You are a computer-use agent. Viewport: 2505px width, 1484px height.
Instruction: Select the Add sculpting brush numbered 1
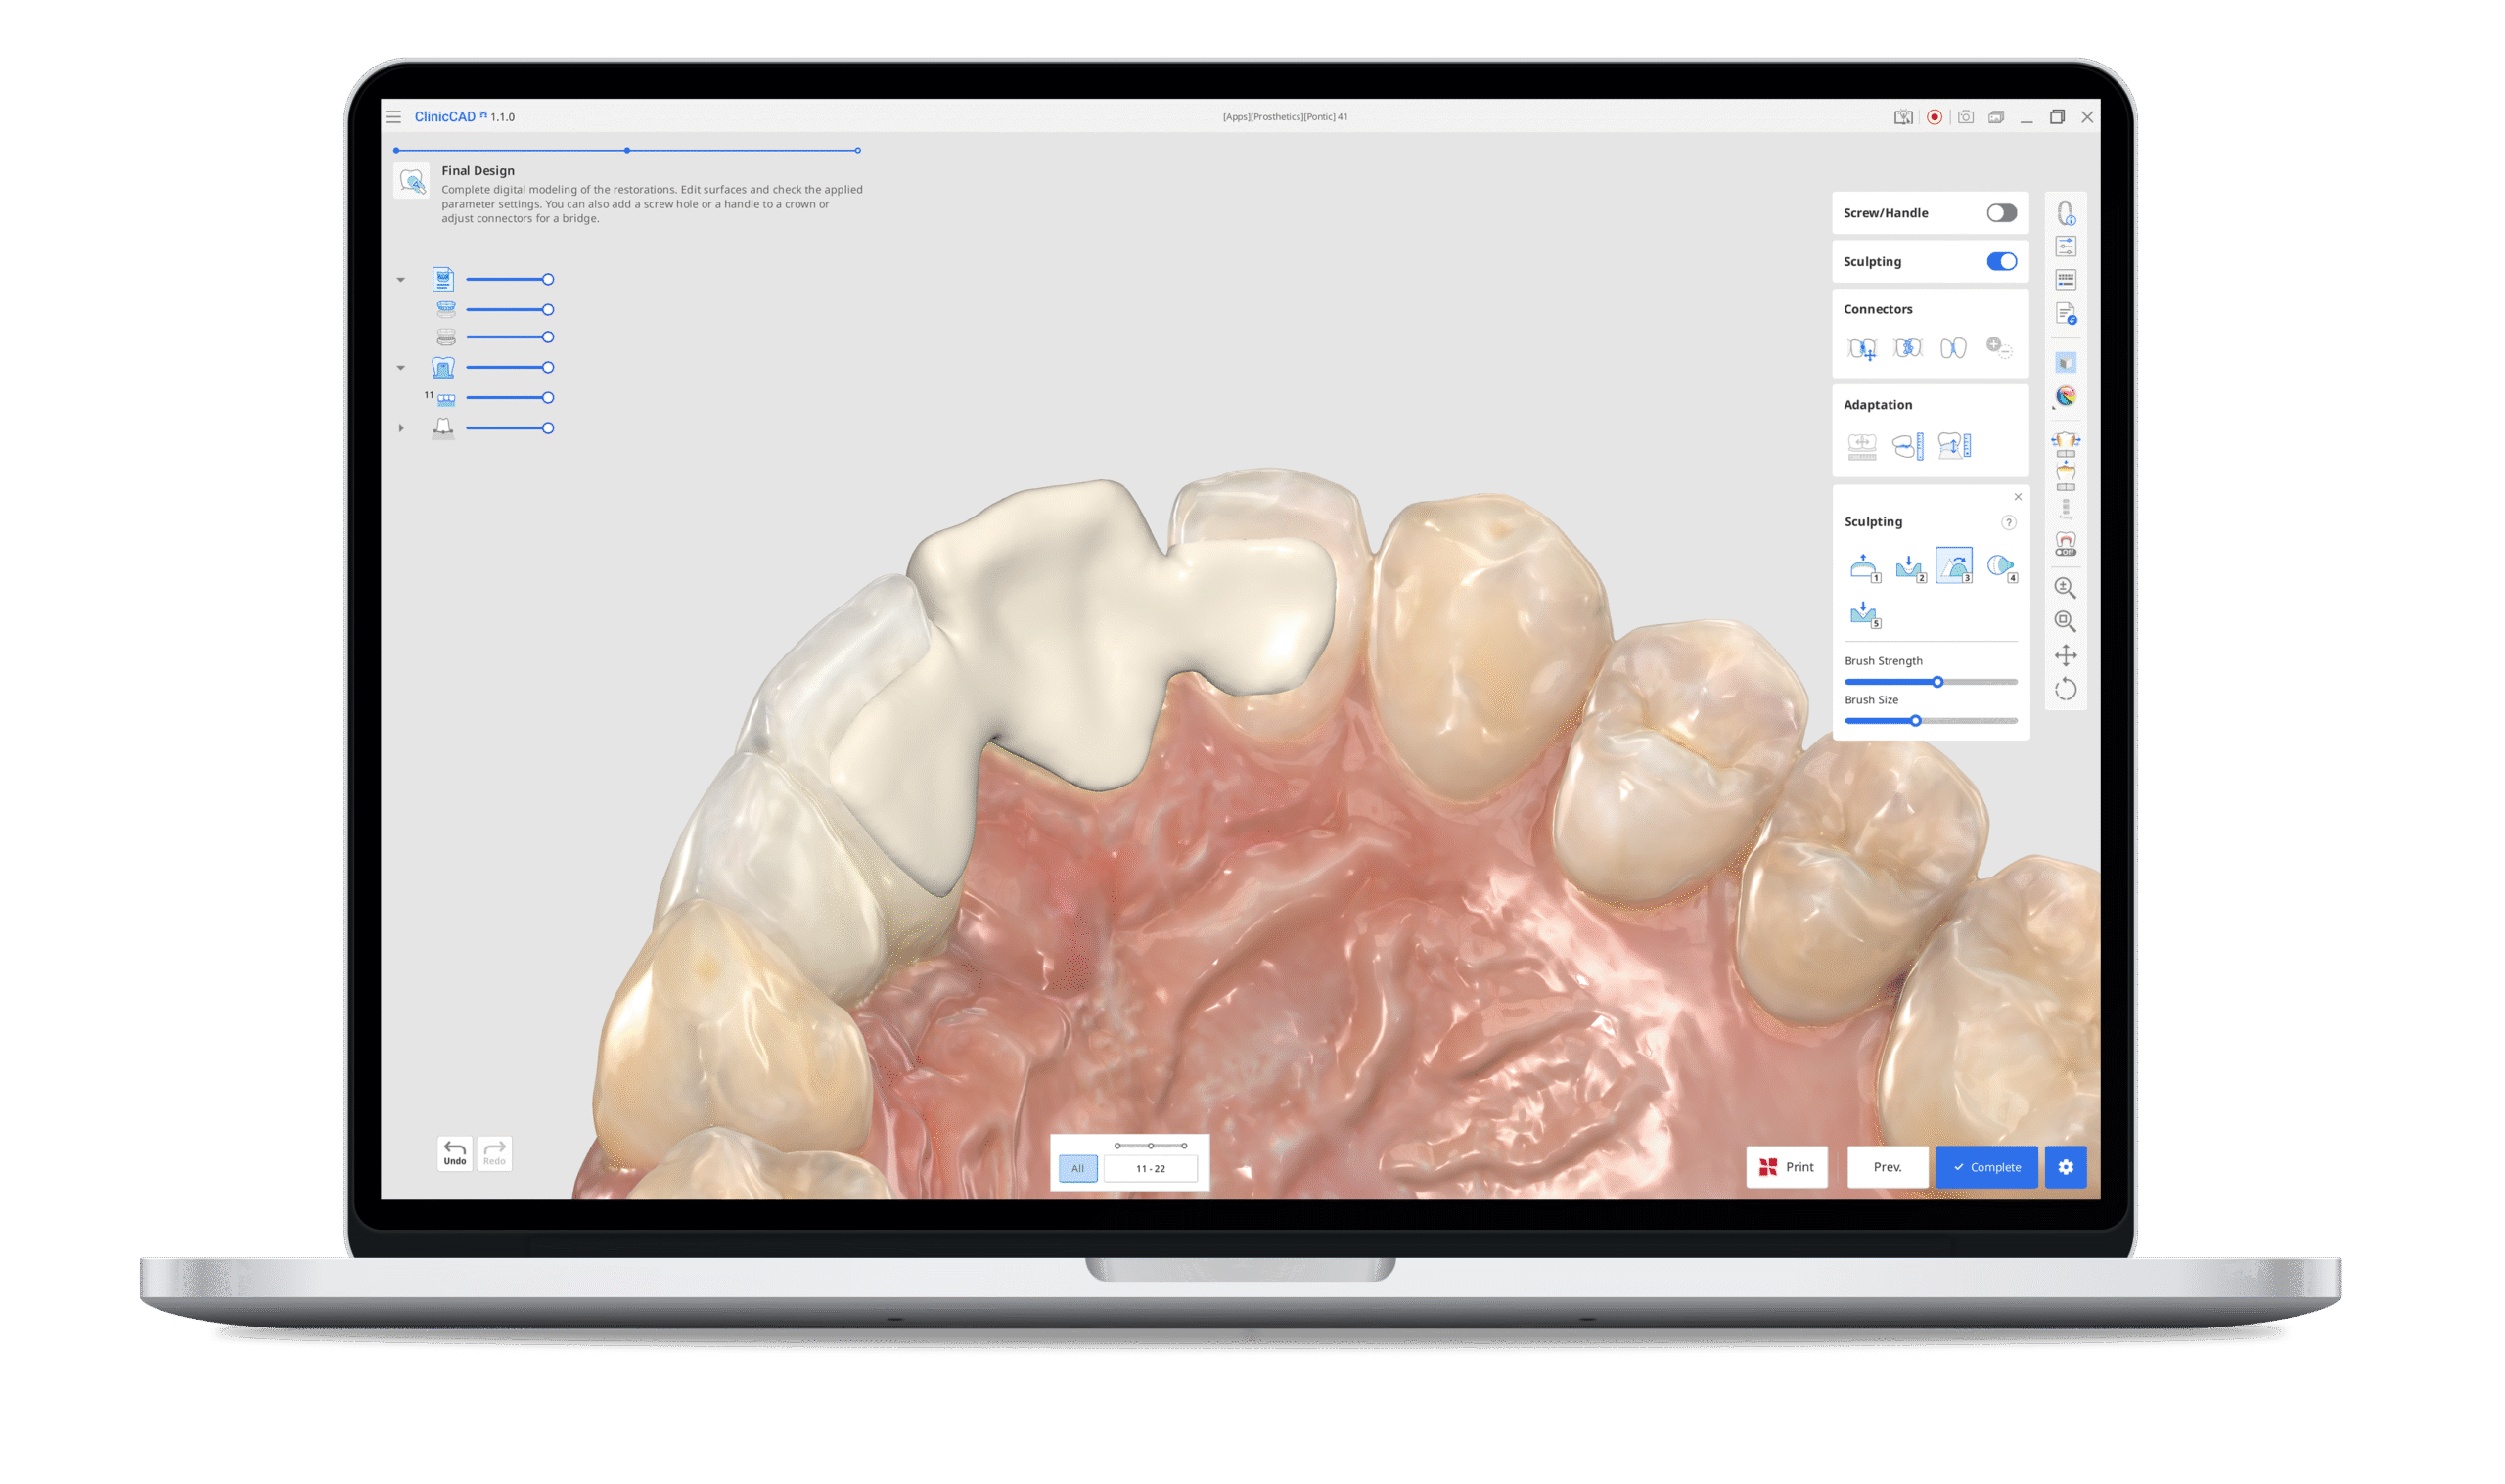(x=1862, y=567)
